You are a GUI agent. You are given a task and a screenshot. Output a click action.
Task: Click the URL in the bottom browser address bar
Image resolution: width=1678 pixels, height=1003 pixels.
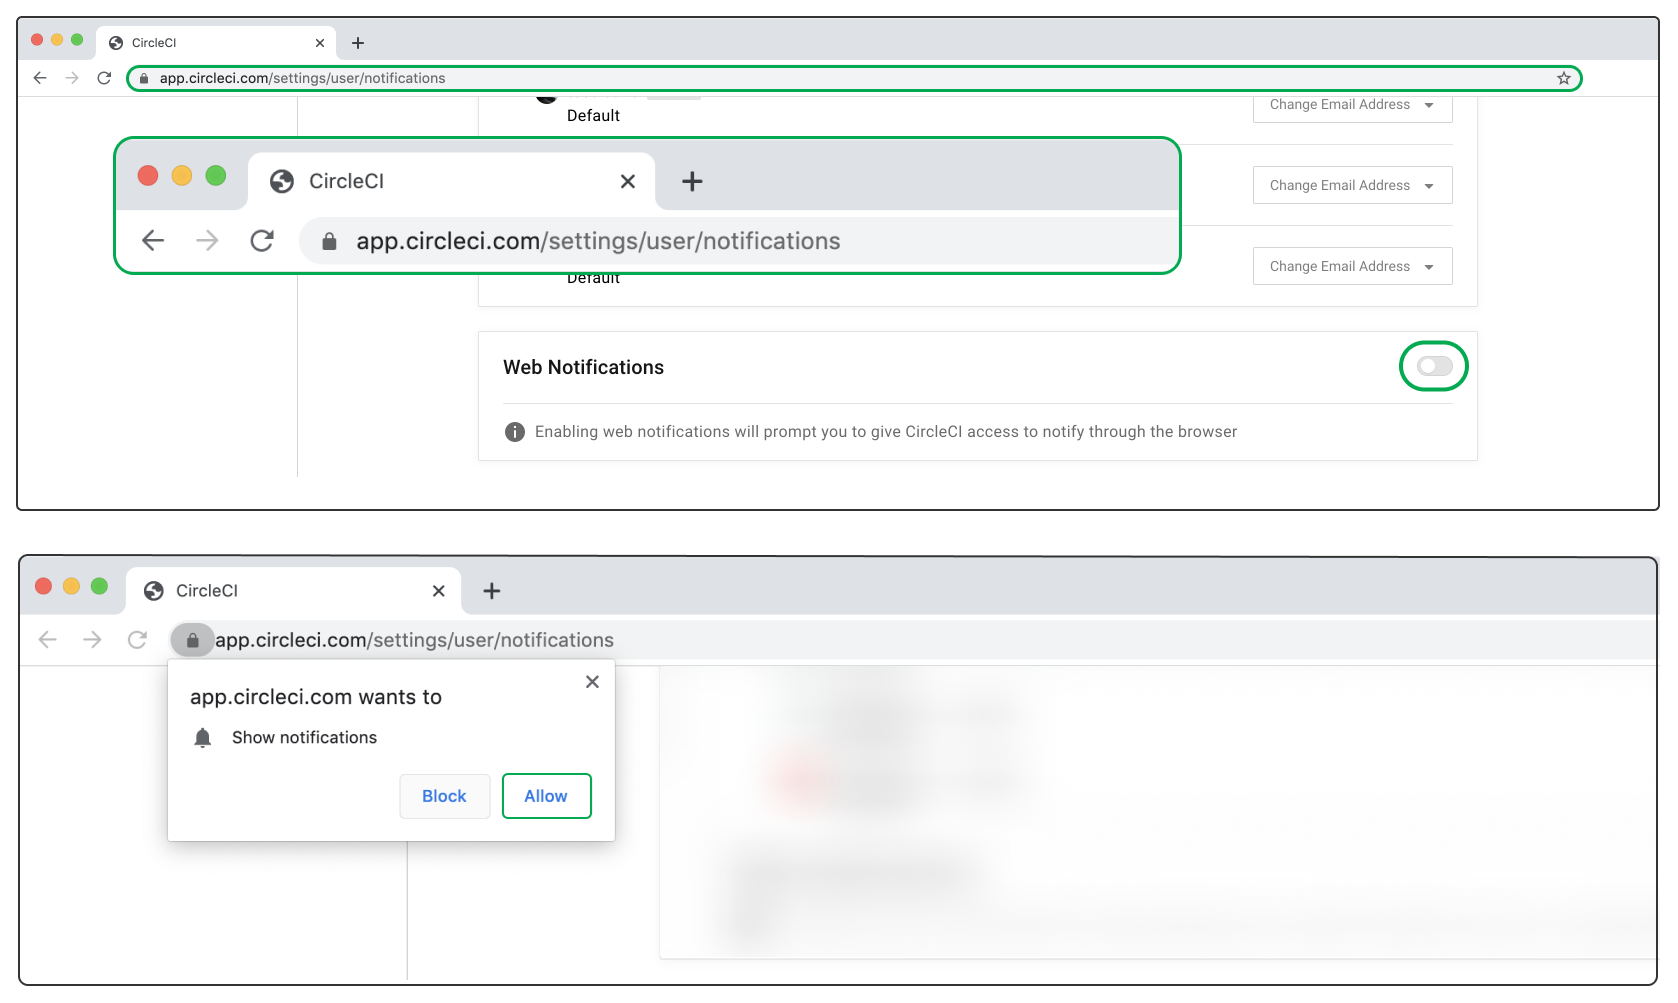pos(414,640)
